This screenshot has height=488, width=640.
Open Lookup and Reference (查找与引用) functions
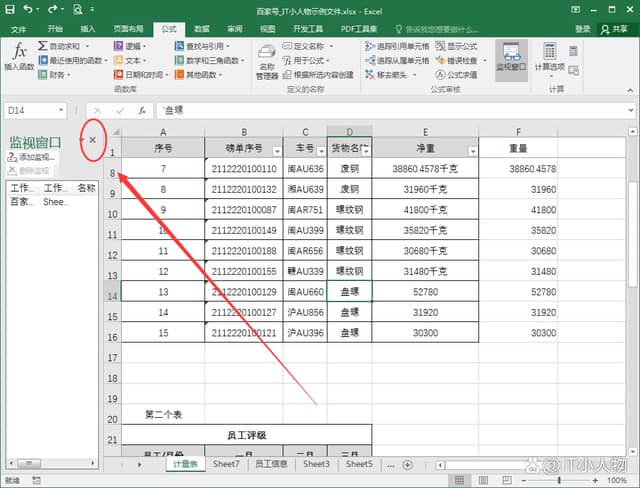click(202, 46)
